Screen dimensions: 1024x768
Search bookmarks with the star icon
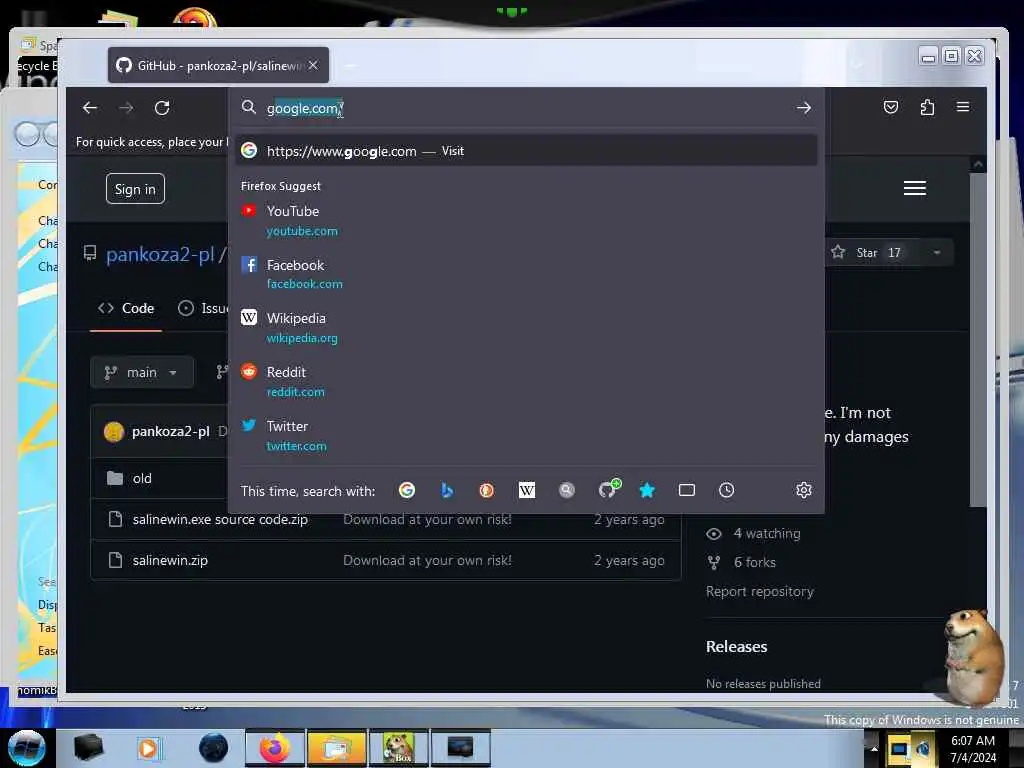pyautogui.click(x=647, y=490)
